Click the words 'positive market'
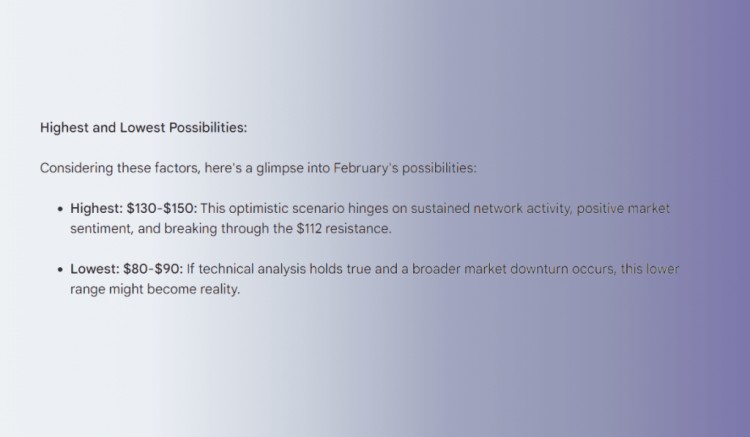The width and height of the screenshot is (750, 437). click(x=623, y=208)
